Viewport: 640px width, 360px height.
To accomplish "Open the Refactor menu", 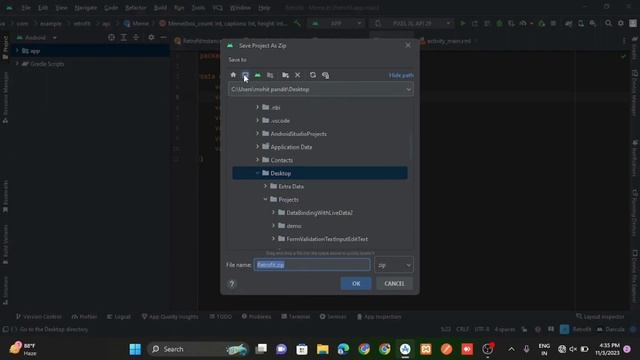I will pos(136,8).
